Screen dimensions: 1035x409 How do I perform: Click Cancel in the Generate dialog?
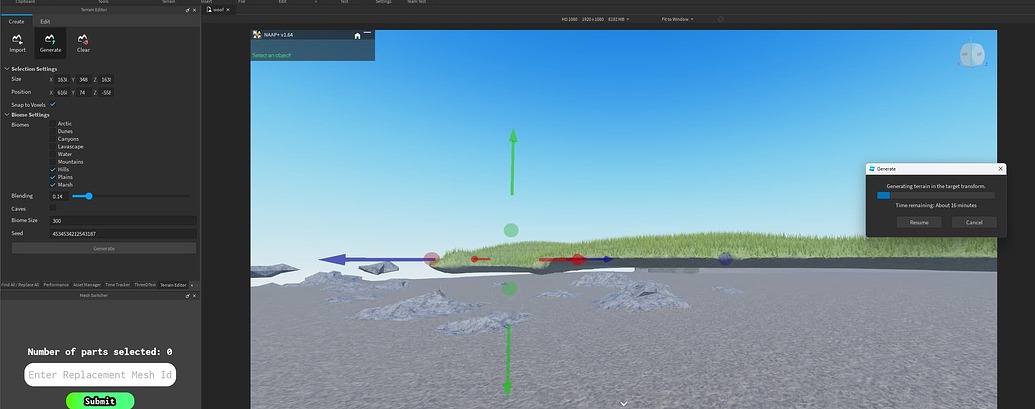coord(974,222)
